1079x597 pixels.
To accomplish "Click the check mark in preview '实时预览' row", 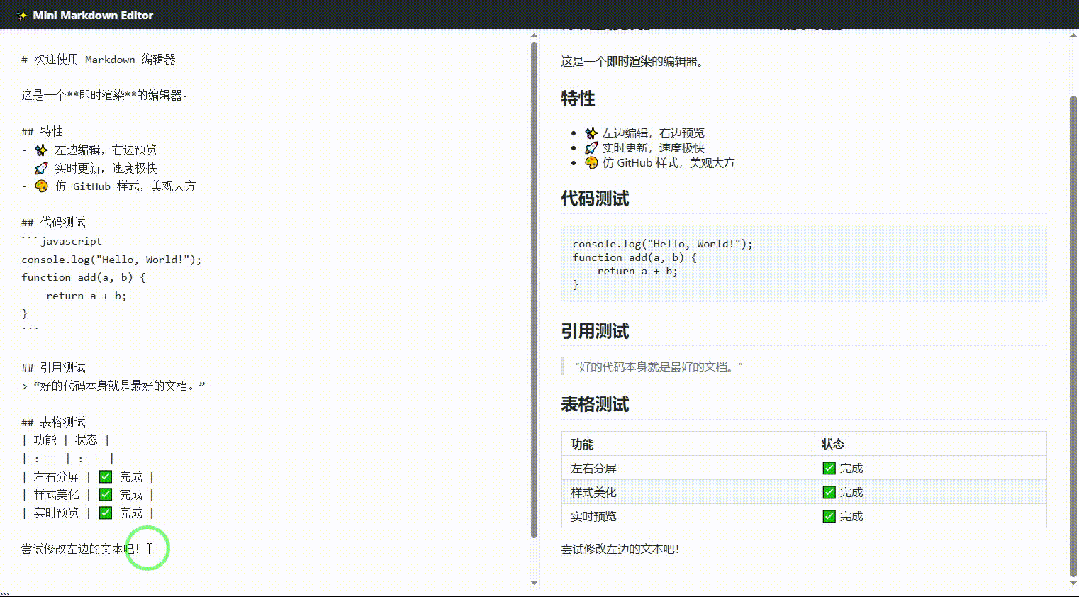I will (x=829, y=517).
